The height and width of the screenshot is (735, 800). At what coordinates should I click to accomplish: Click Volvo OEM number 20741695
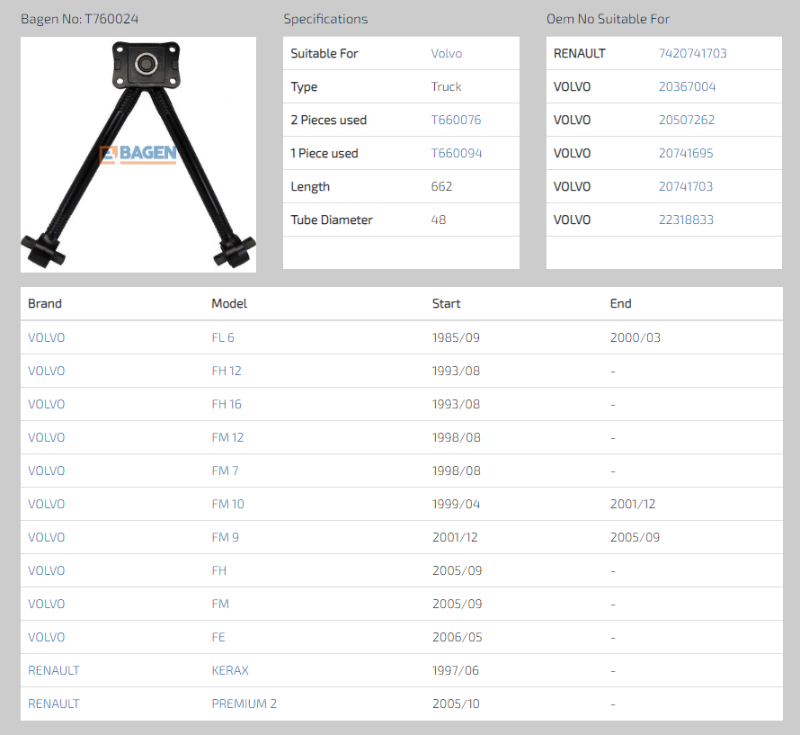coord(686,153)
